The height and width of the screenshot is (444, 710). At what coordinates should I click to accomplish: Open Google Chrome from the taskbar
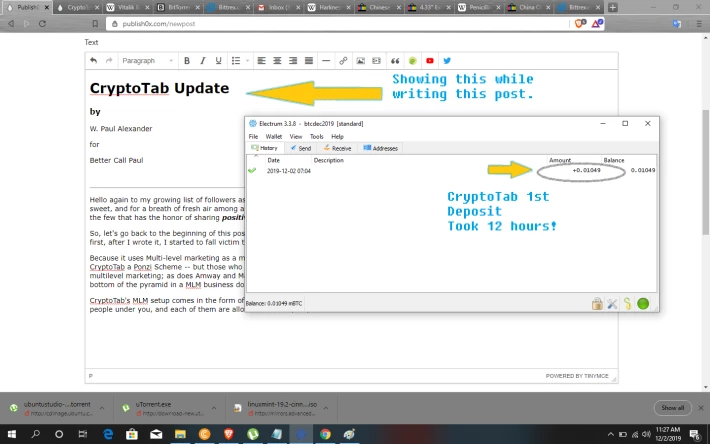click(x=325, y=434)
